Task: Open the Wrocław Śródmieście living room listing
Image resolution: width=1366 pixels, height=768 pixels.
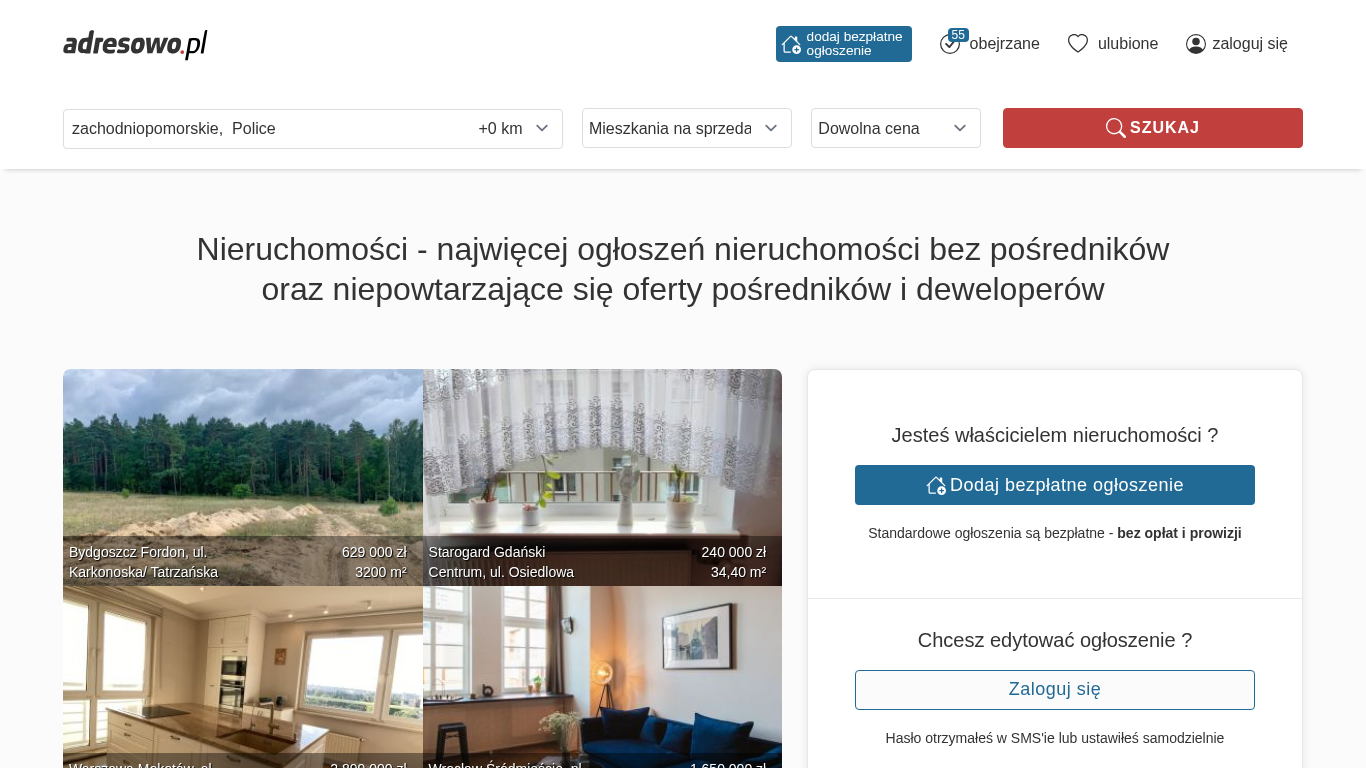Action: click(x=602, y=677)
